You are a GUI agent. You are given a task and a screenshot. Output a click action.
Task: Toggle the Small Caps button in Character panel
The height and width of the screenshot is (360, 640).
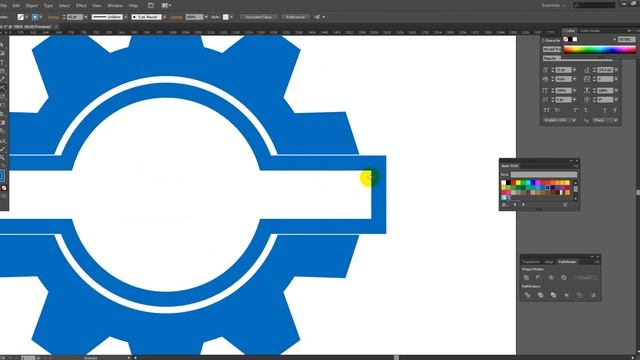(557, 111)
